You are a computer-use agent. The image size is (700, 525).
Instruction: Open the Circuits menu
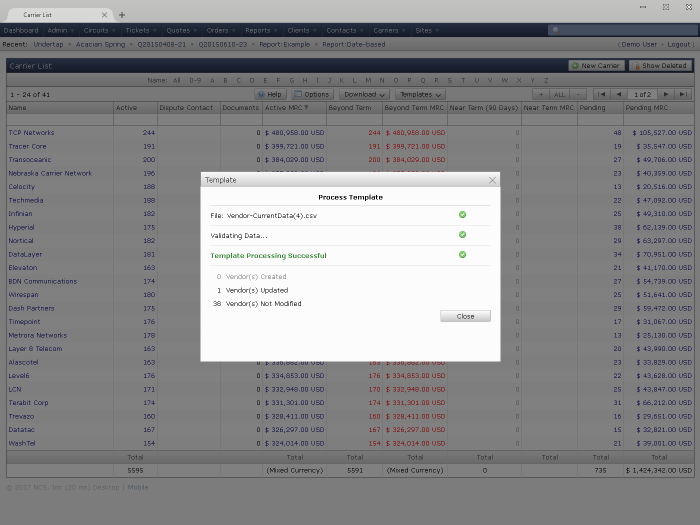click(x=99, y=30)
